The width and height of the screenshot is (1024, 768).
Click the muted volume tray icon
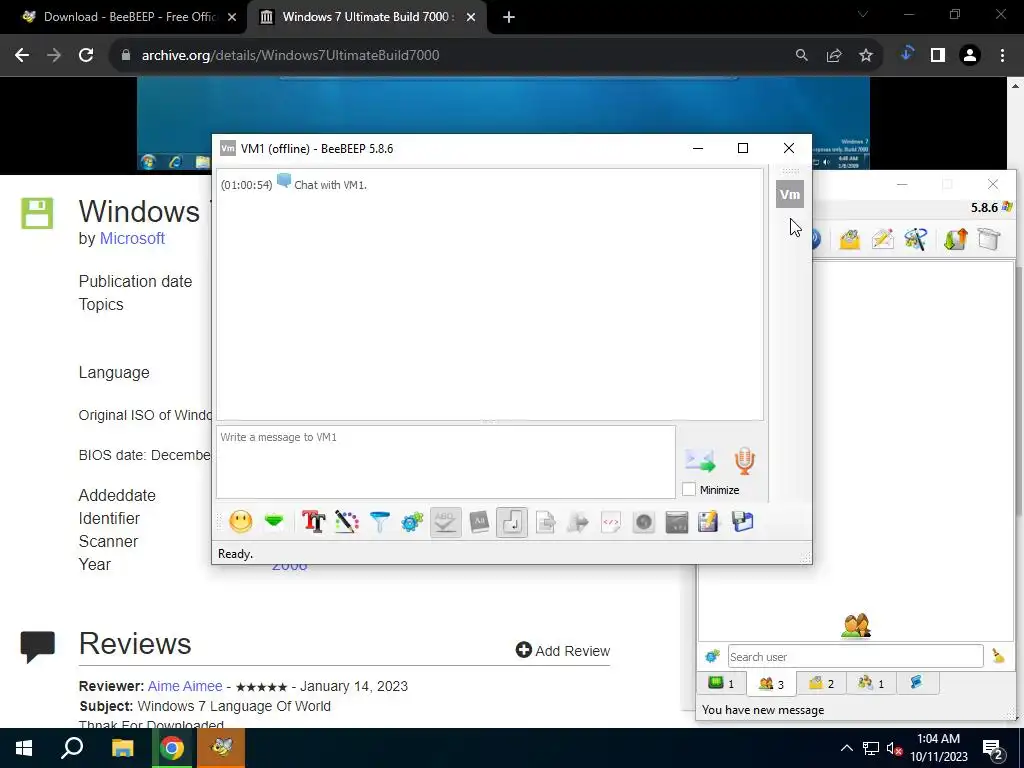895,749
